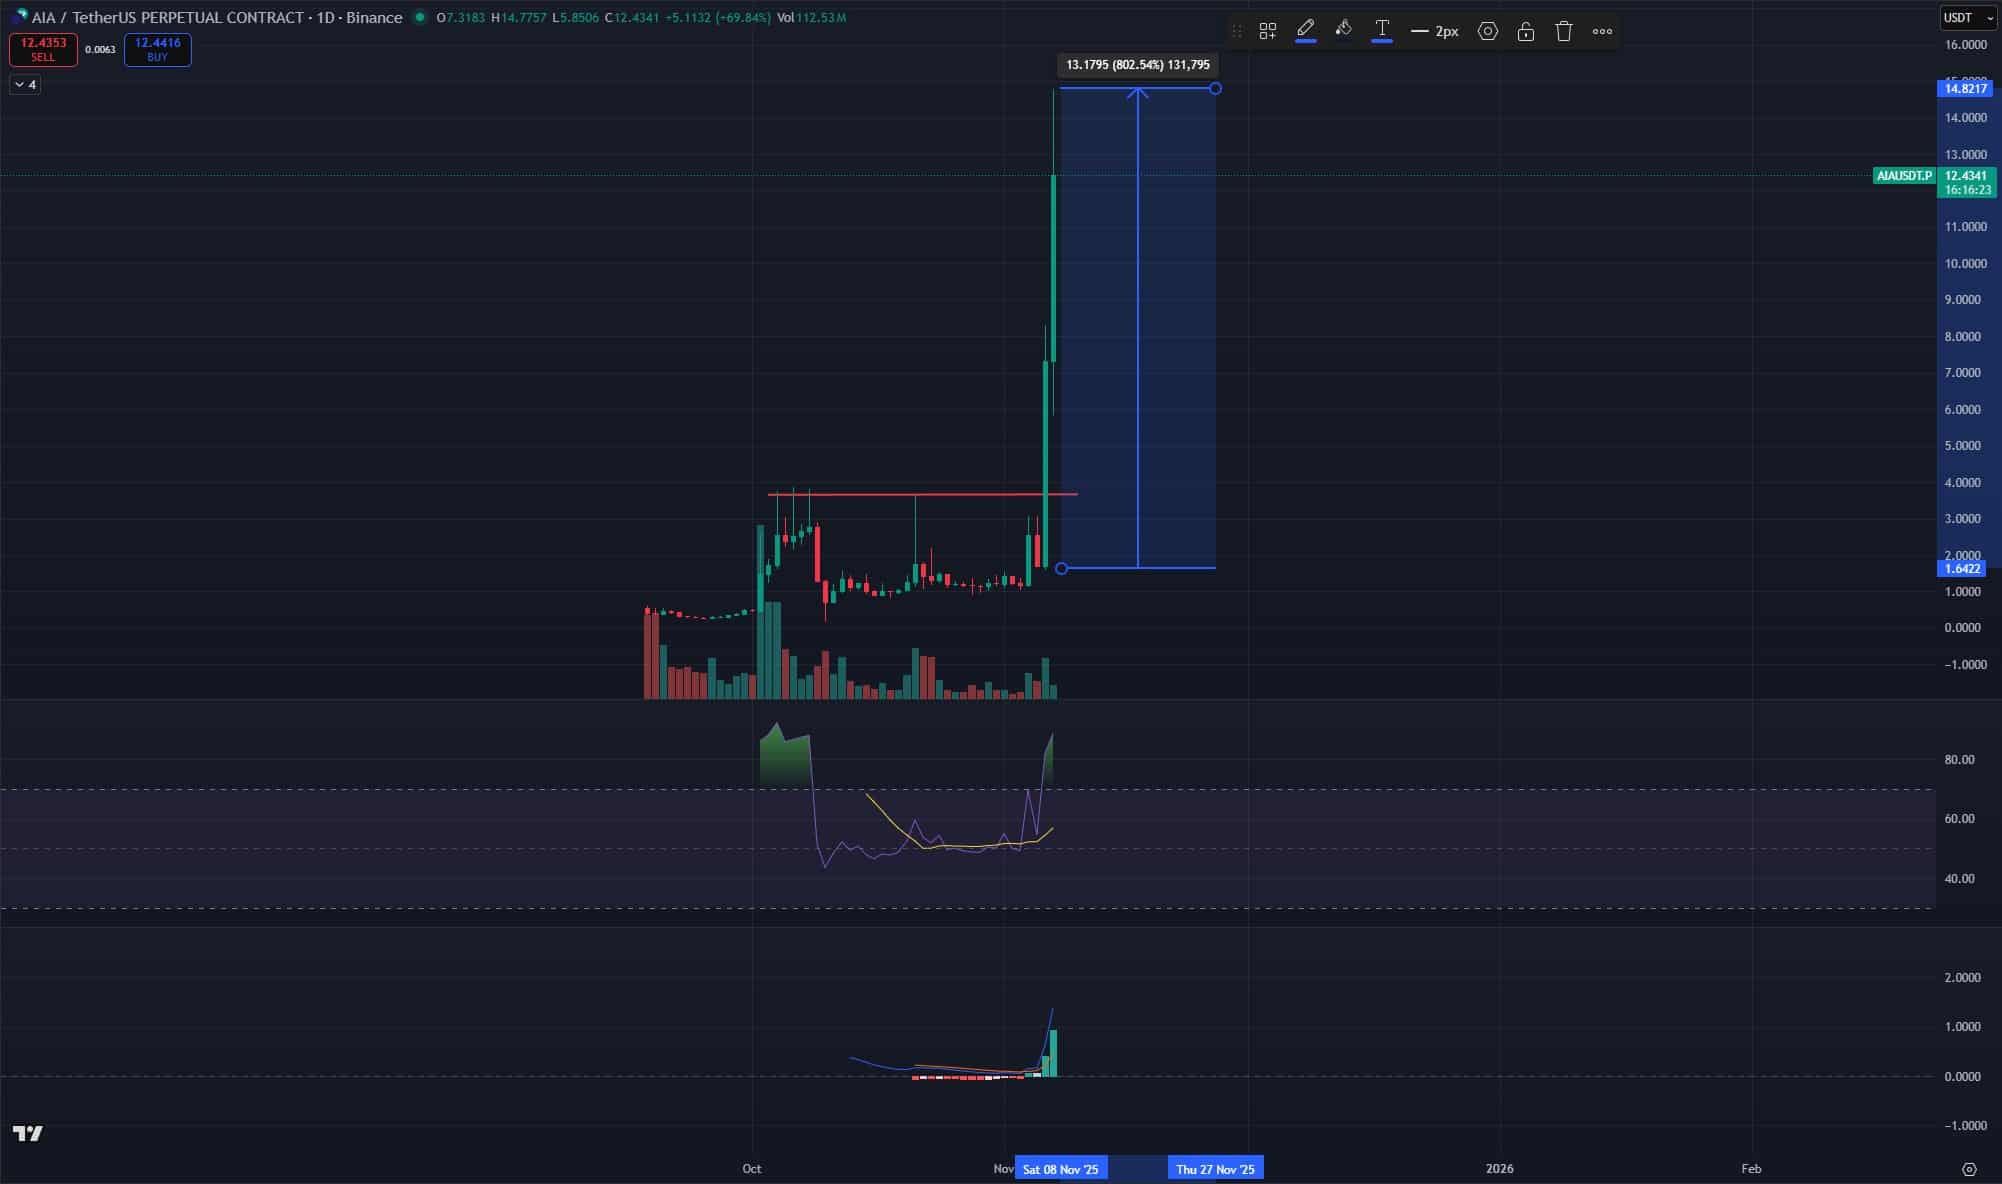Open drawing settings hexagon icon
2002x1184 pixels.
click(1487, 31)
